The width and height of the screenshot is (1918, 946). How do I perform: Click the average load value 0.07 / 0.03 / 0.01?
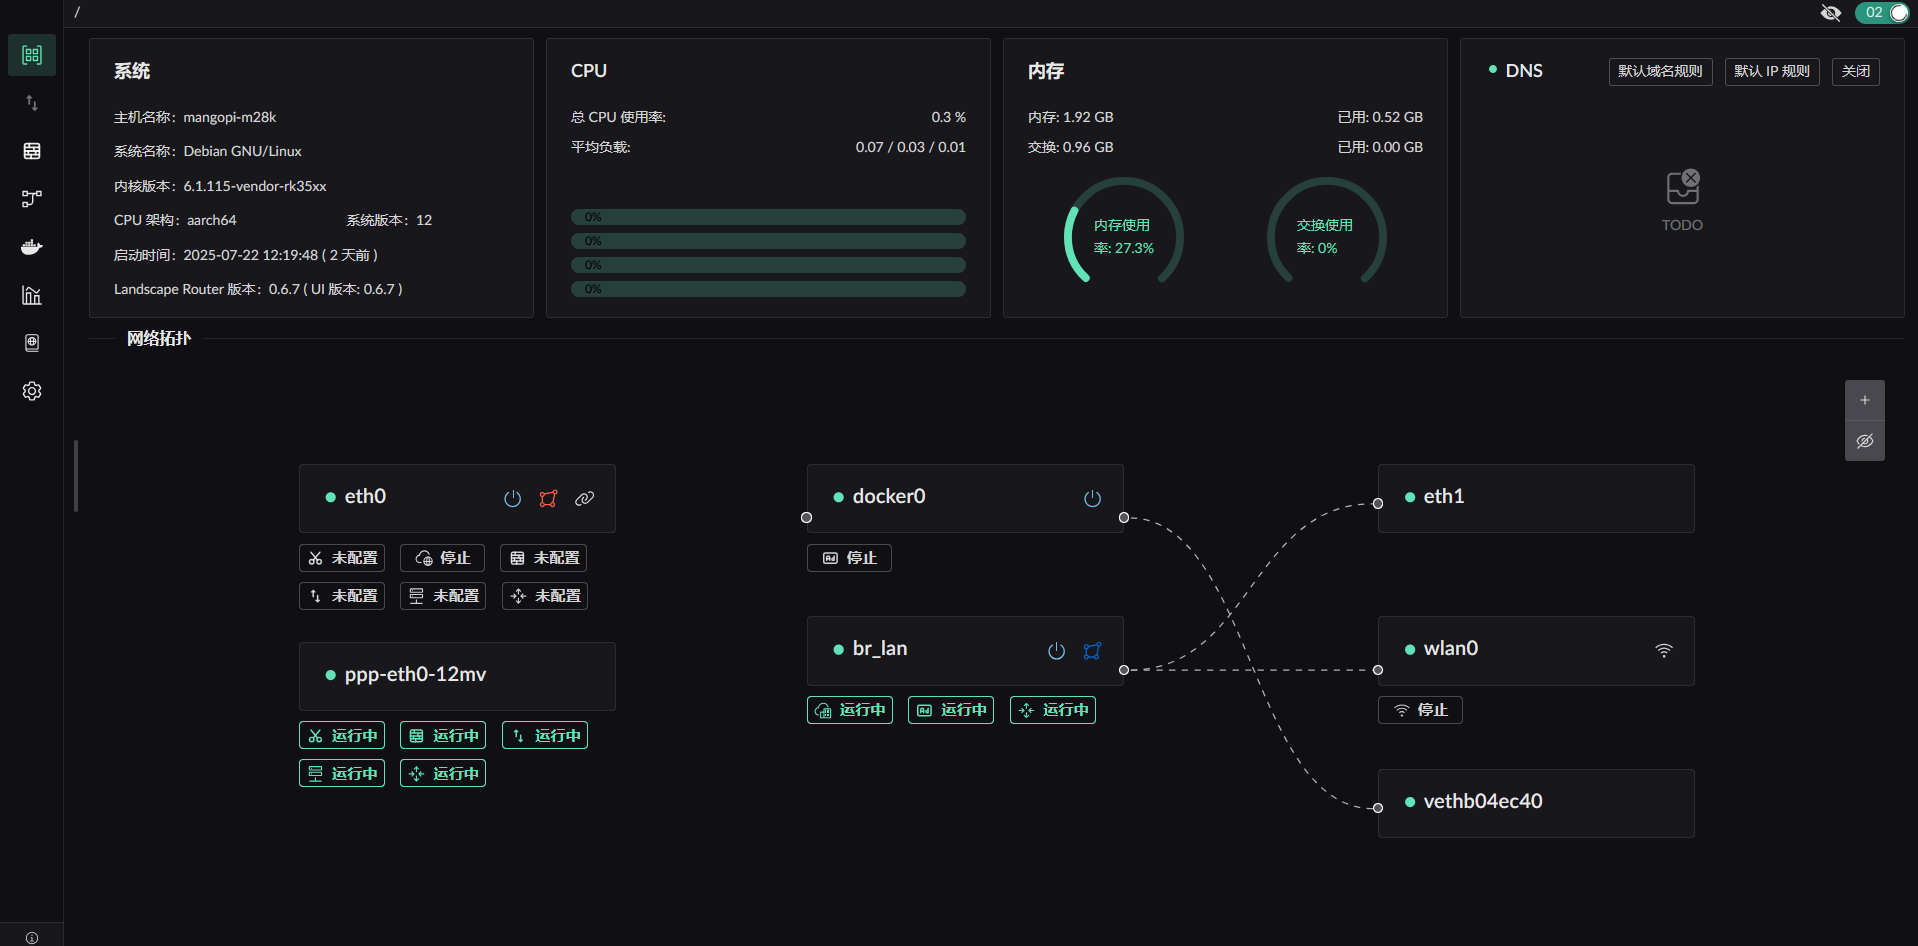[911, 147]
